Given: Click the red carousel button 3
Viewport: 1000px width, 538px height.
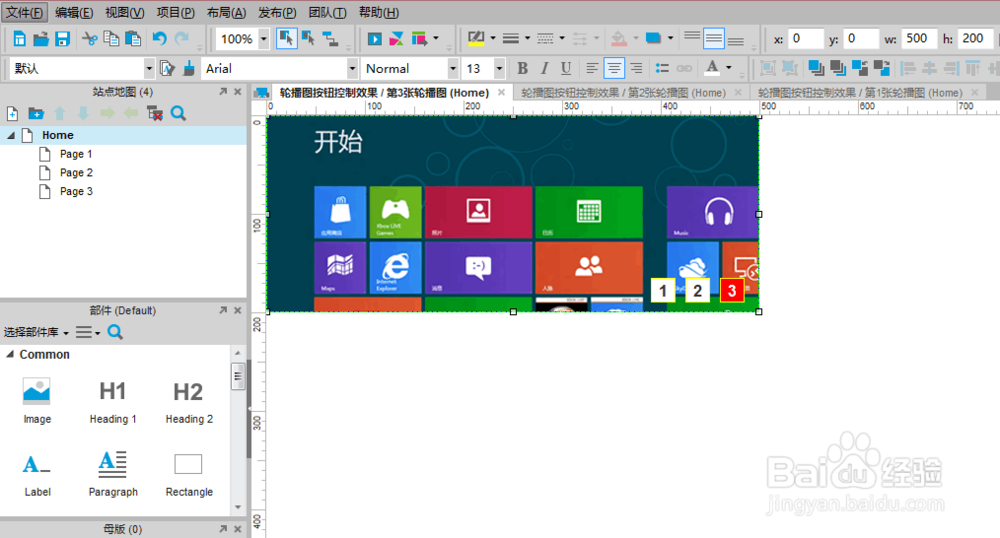Looking at the screenshot, I should [x=732, y=291].
